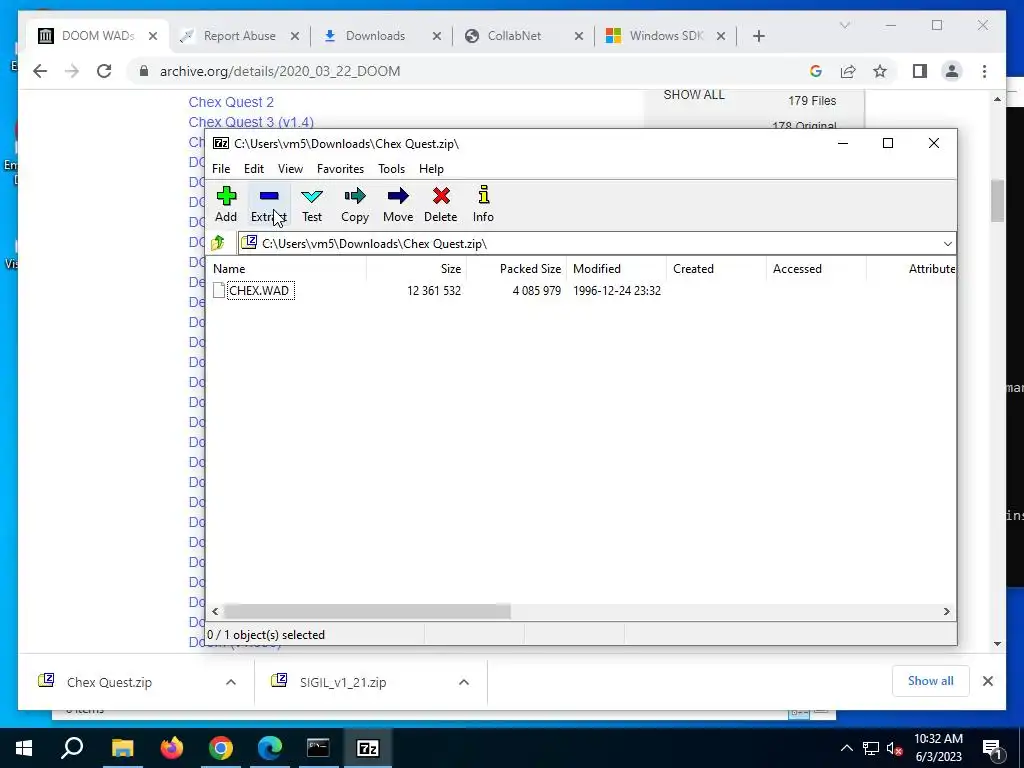The height and width of the screenshot is (768, 1024).
Task: Click the 7-Zip horizontal scrollbar thumb
Action: pos(367,611)
